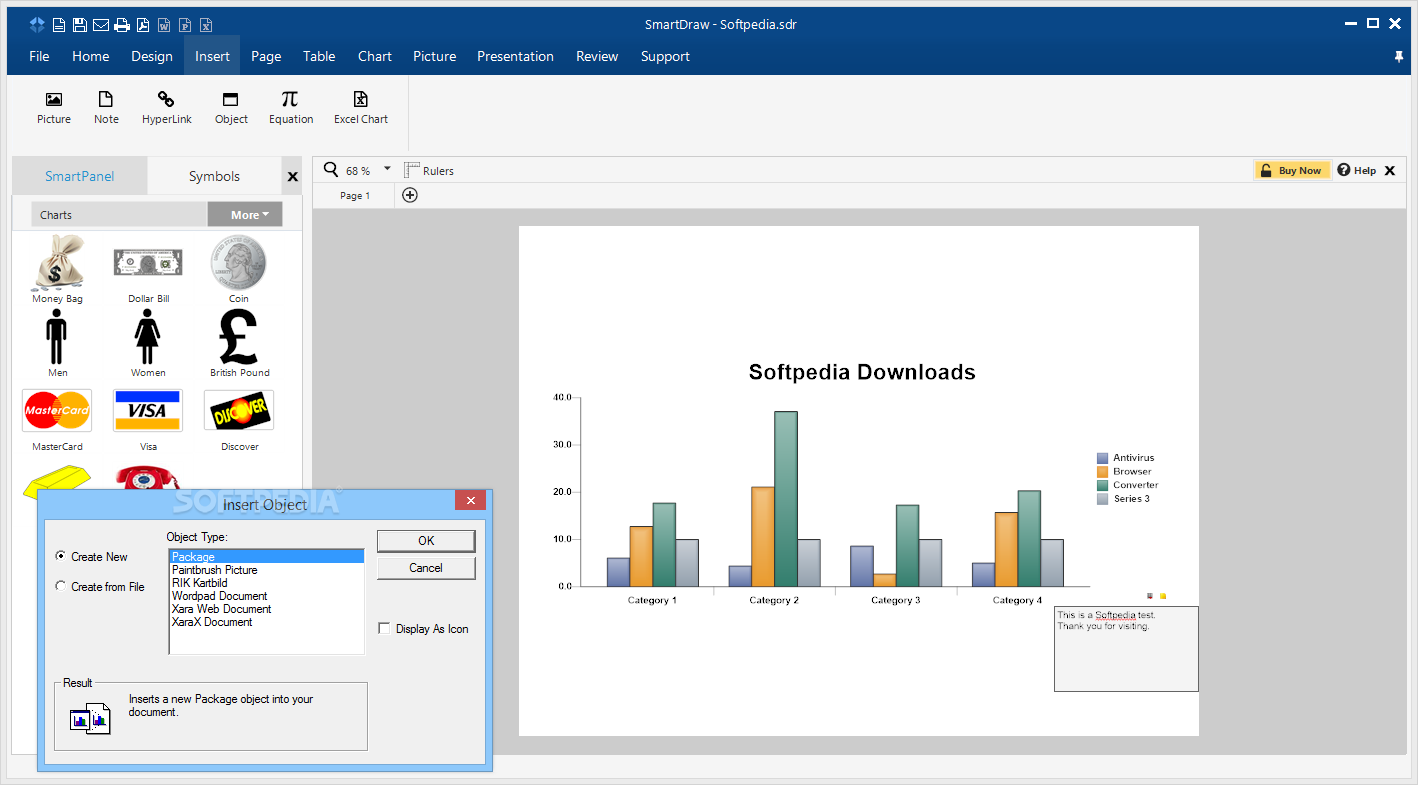Add a new page with plus icon
This screenshot has height=785, width=1418.
(410, 195)
